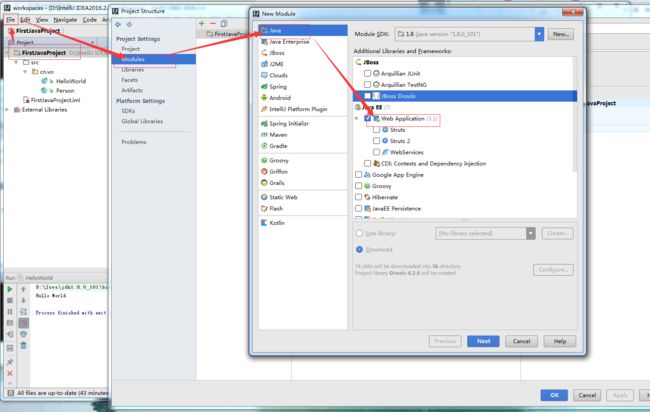Click red minus remove icon in Project Structure
Image resolution: width=650 pixels, height=412 pixels.
point(213,24)
